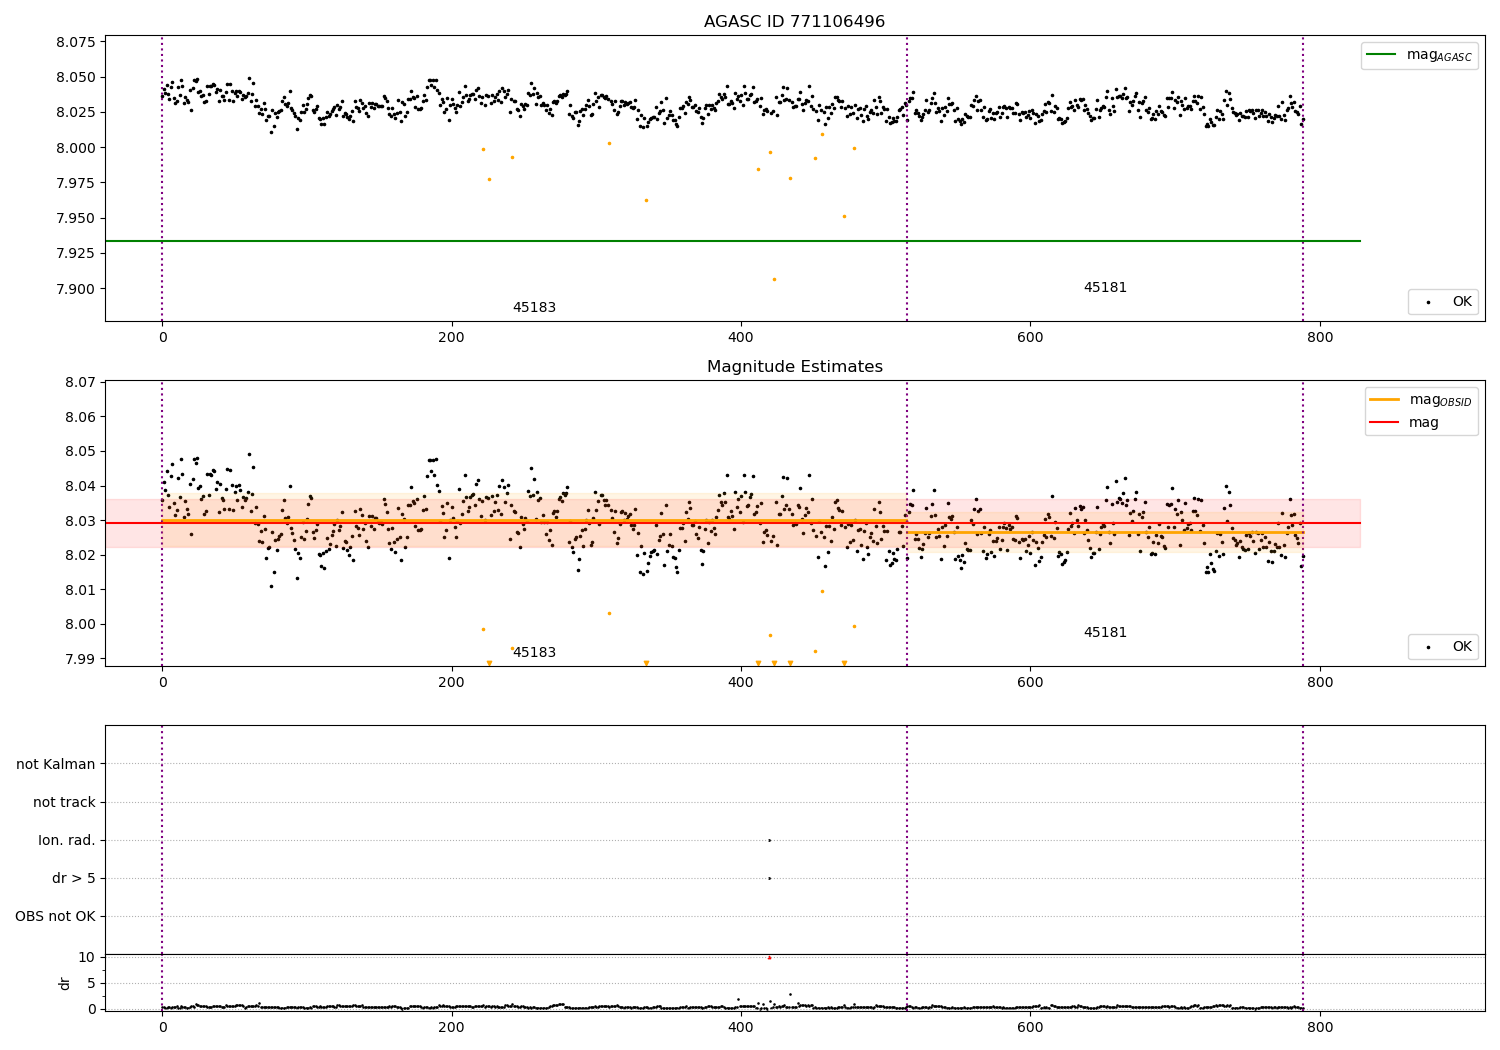Screen dimensions: 1500x1050
Task: Click the '45183' label in middle plot
Action: (534, 653)
